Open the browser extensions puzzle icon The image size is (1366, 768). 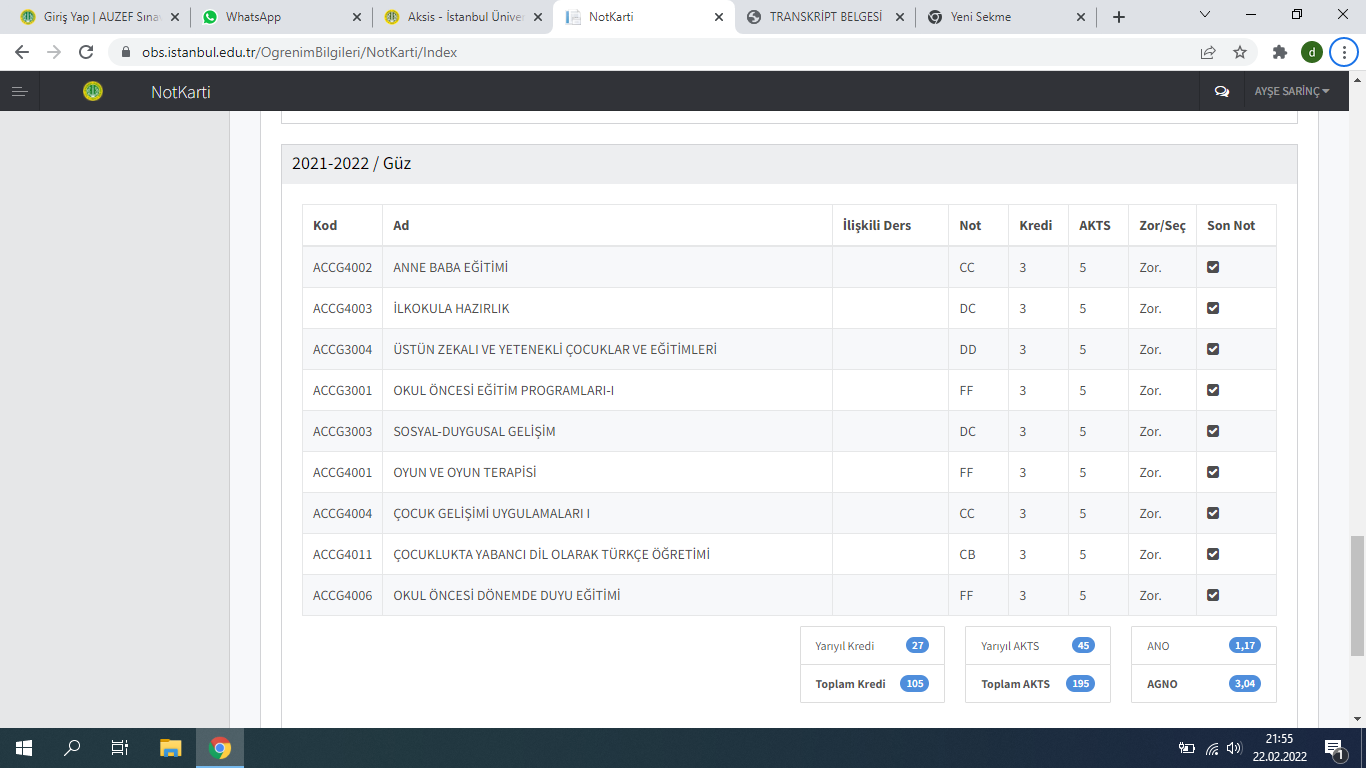click(x=1279, y=52)
